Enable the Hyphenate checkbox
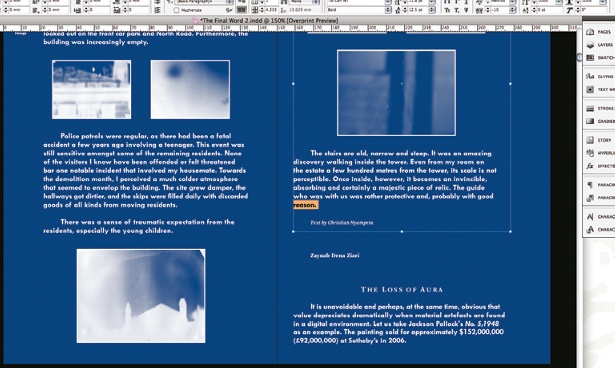The height and width of the screenshot is (368, 615). [177, 10]
